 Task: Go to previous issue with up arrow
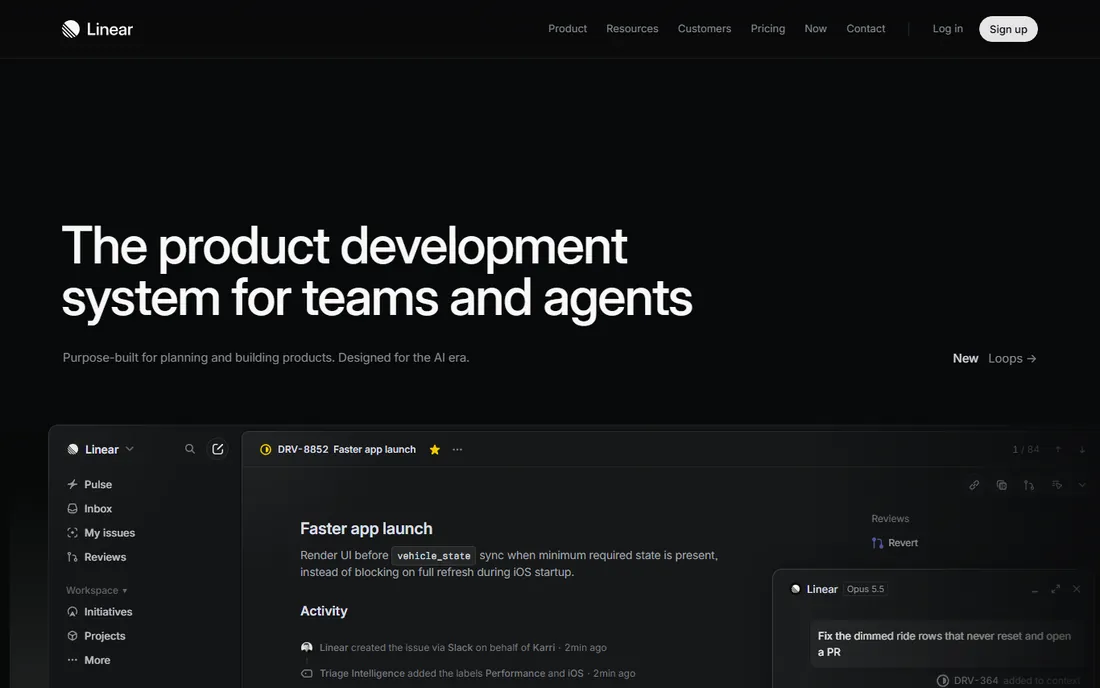(1058, 450)
